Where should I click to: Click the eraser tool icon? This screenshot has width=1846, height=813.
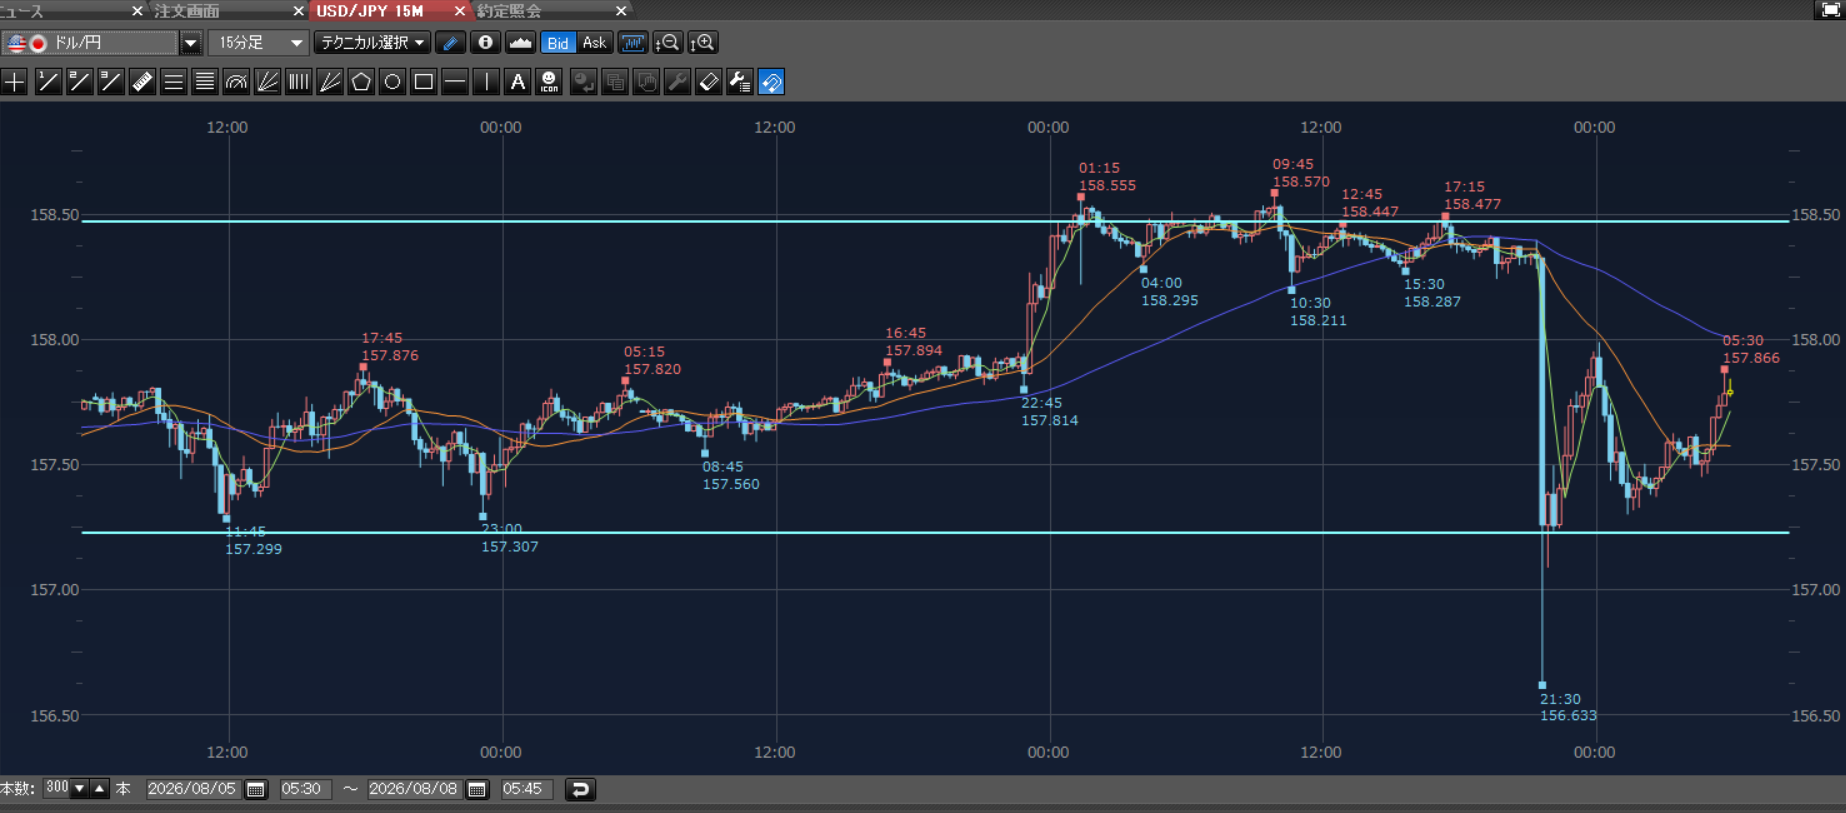709,82
